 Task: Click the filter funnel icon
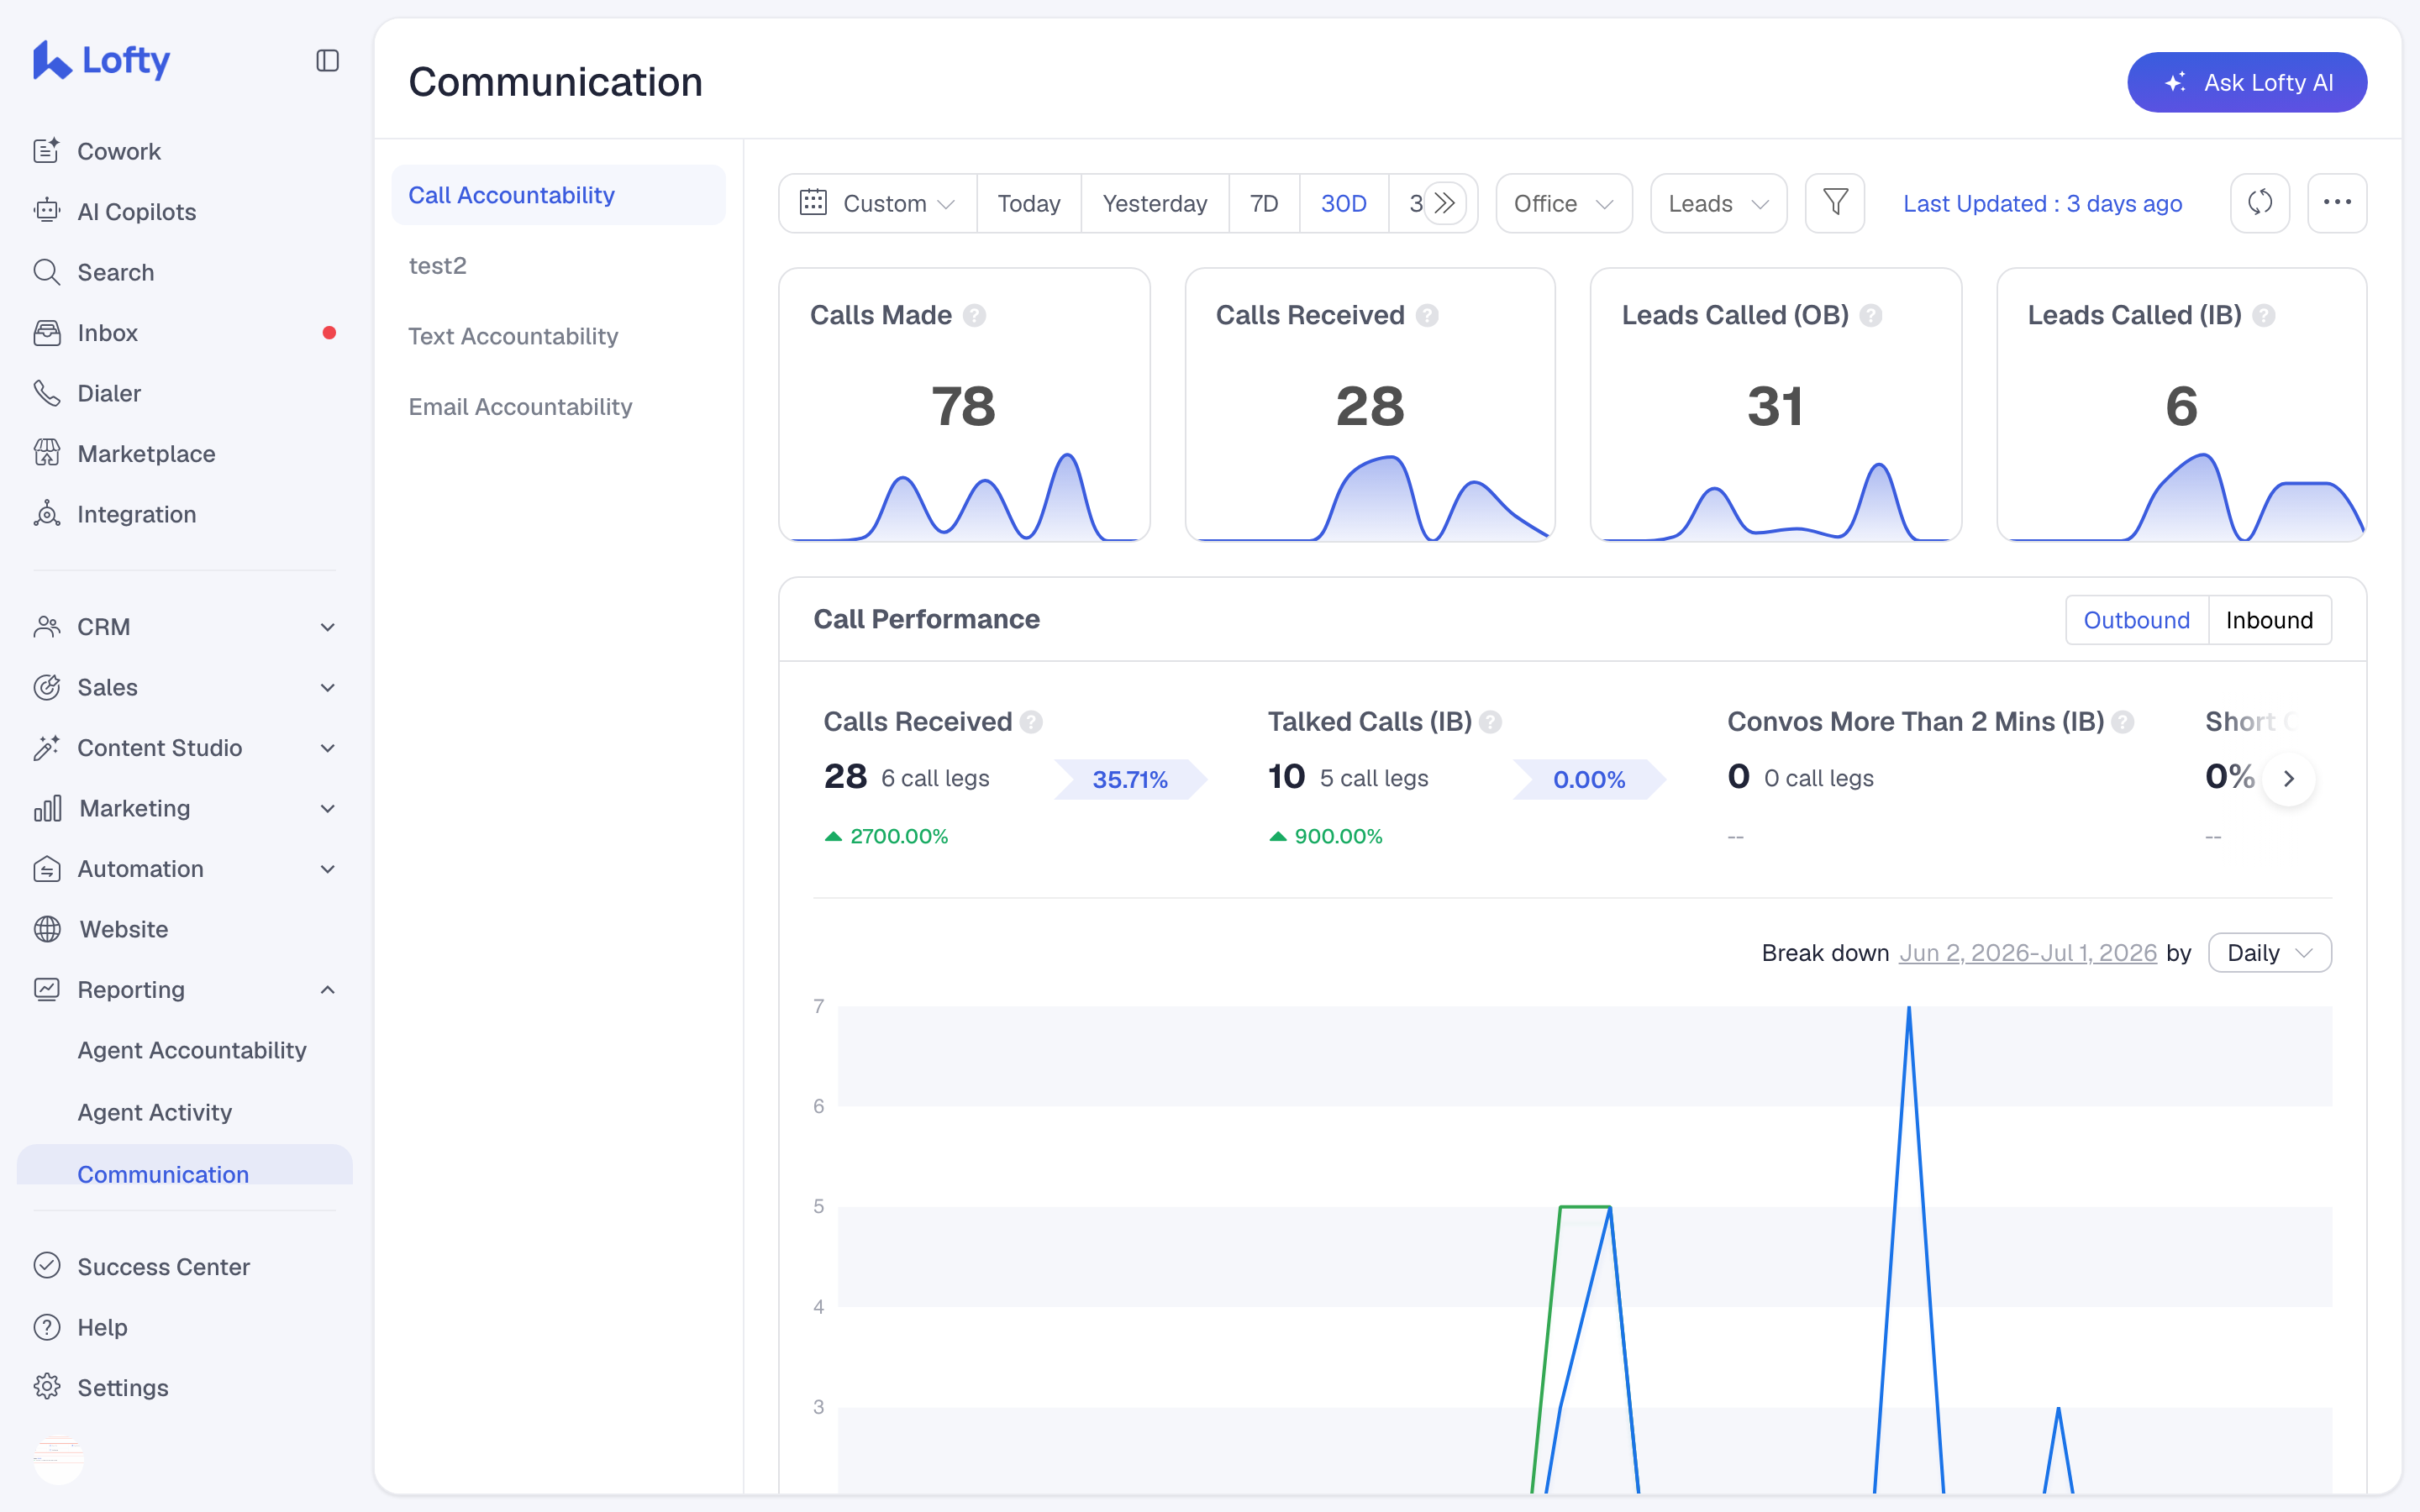click(x=1835, y=203)
